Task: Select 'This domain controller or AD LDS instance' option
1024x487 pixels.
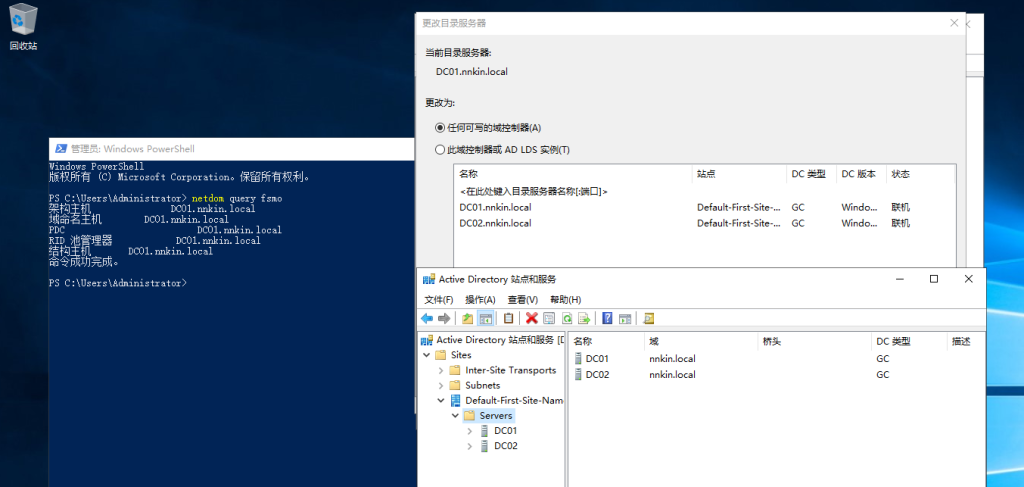Action: [x=441, y=150]
